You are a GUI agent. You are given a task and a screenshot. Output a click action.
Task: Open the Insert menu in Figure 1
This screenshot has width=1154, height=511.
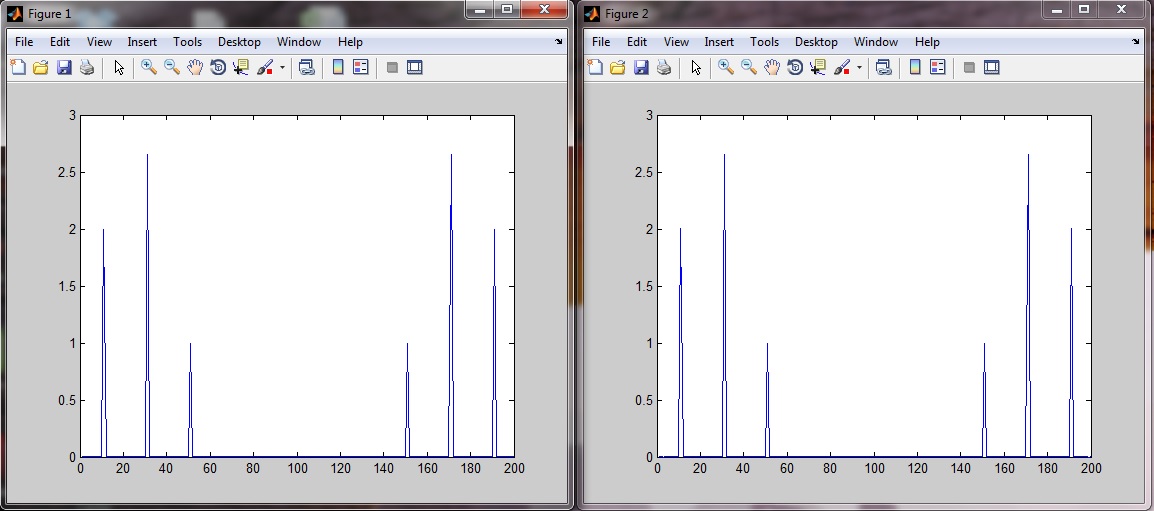142,42
